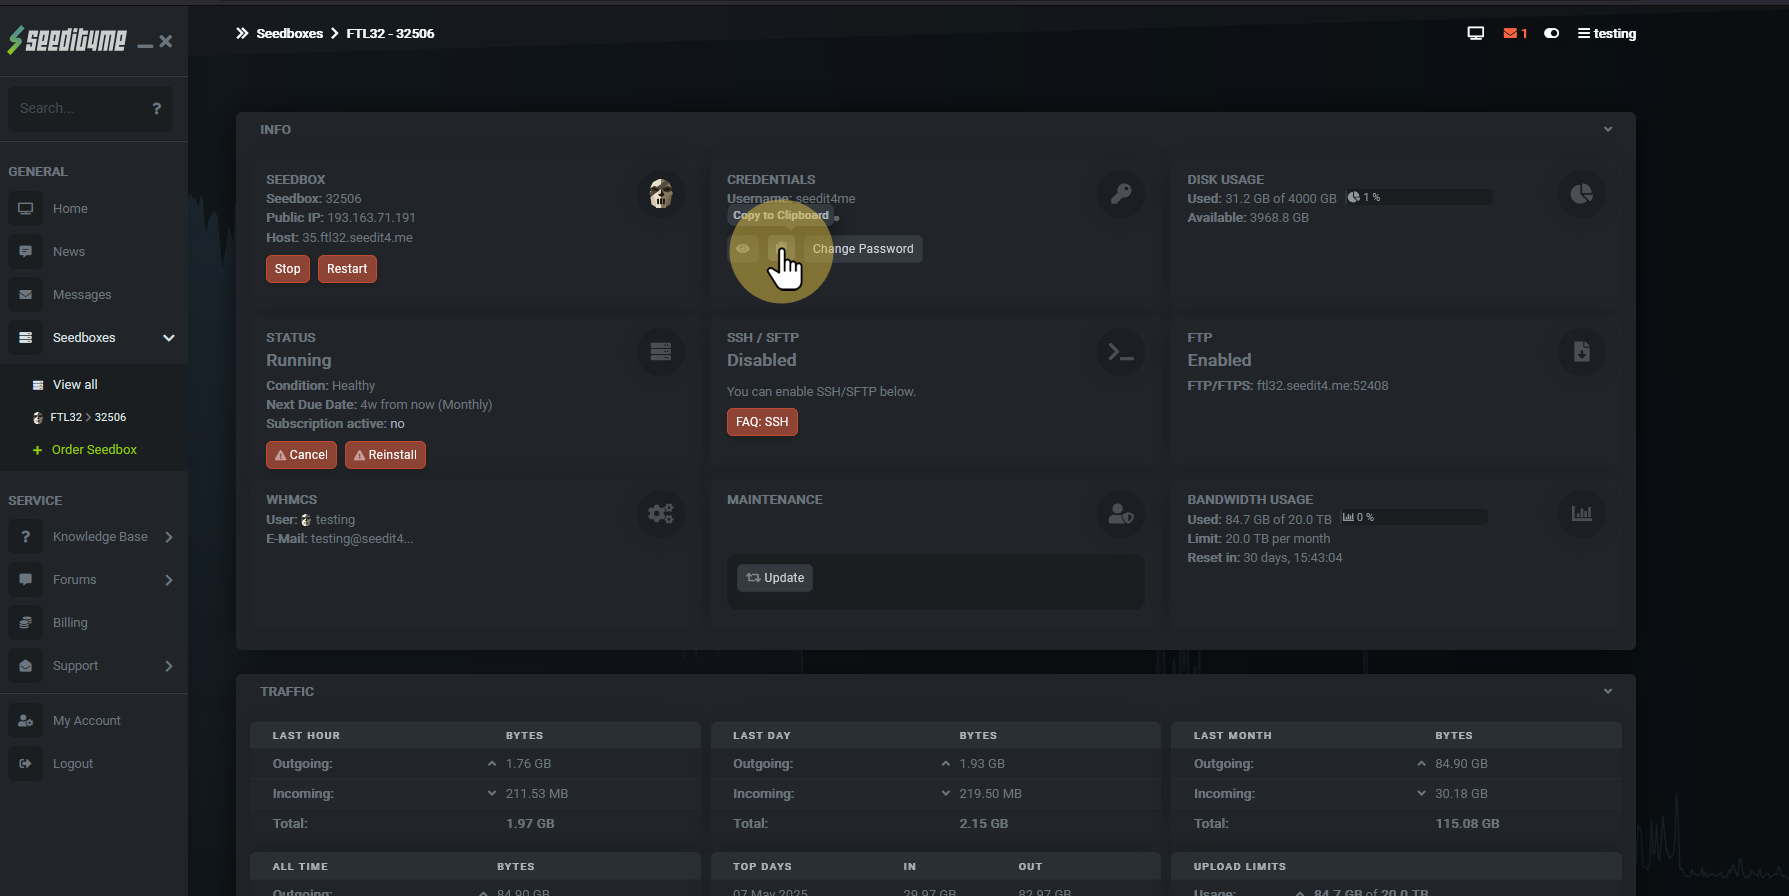Viewport: 1789px width, 896px height.
Task: Open the News section in the sidebar
Action: coord(69,252)
